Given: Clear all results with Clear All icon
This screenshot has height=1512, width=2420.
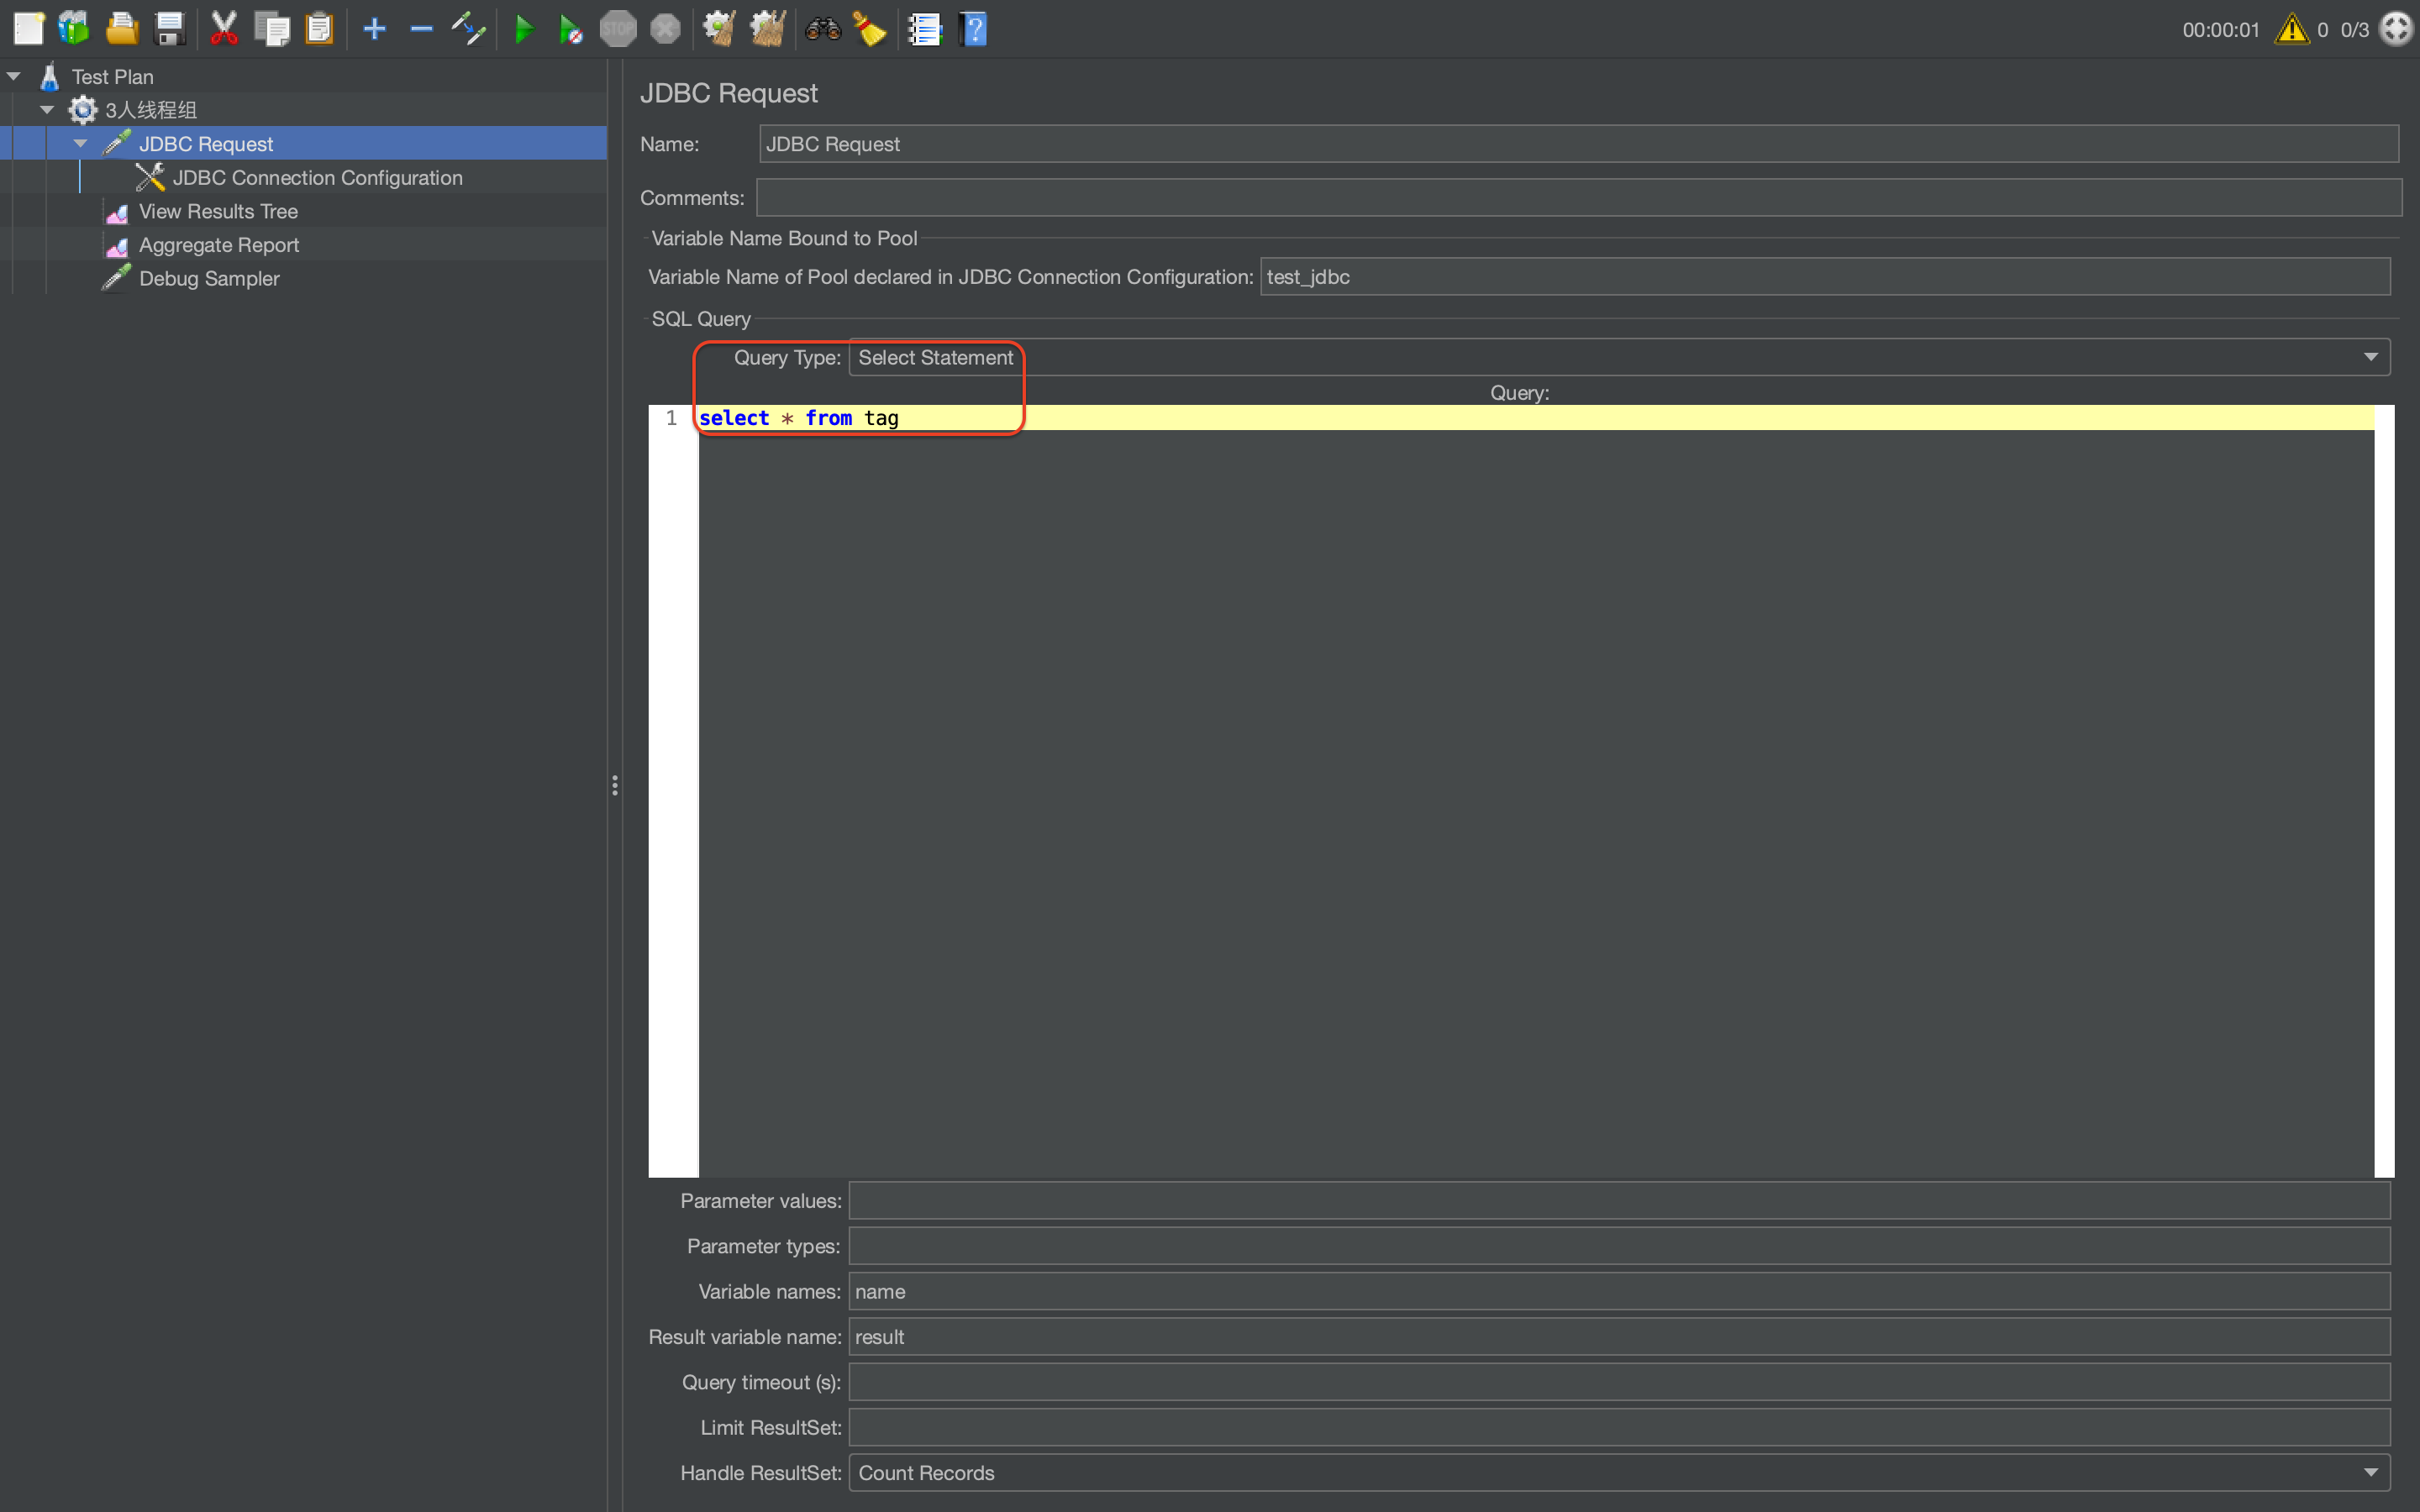Looking at the screenshot, I should pyautogui.click(x=767, y=28).
